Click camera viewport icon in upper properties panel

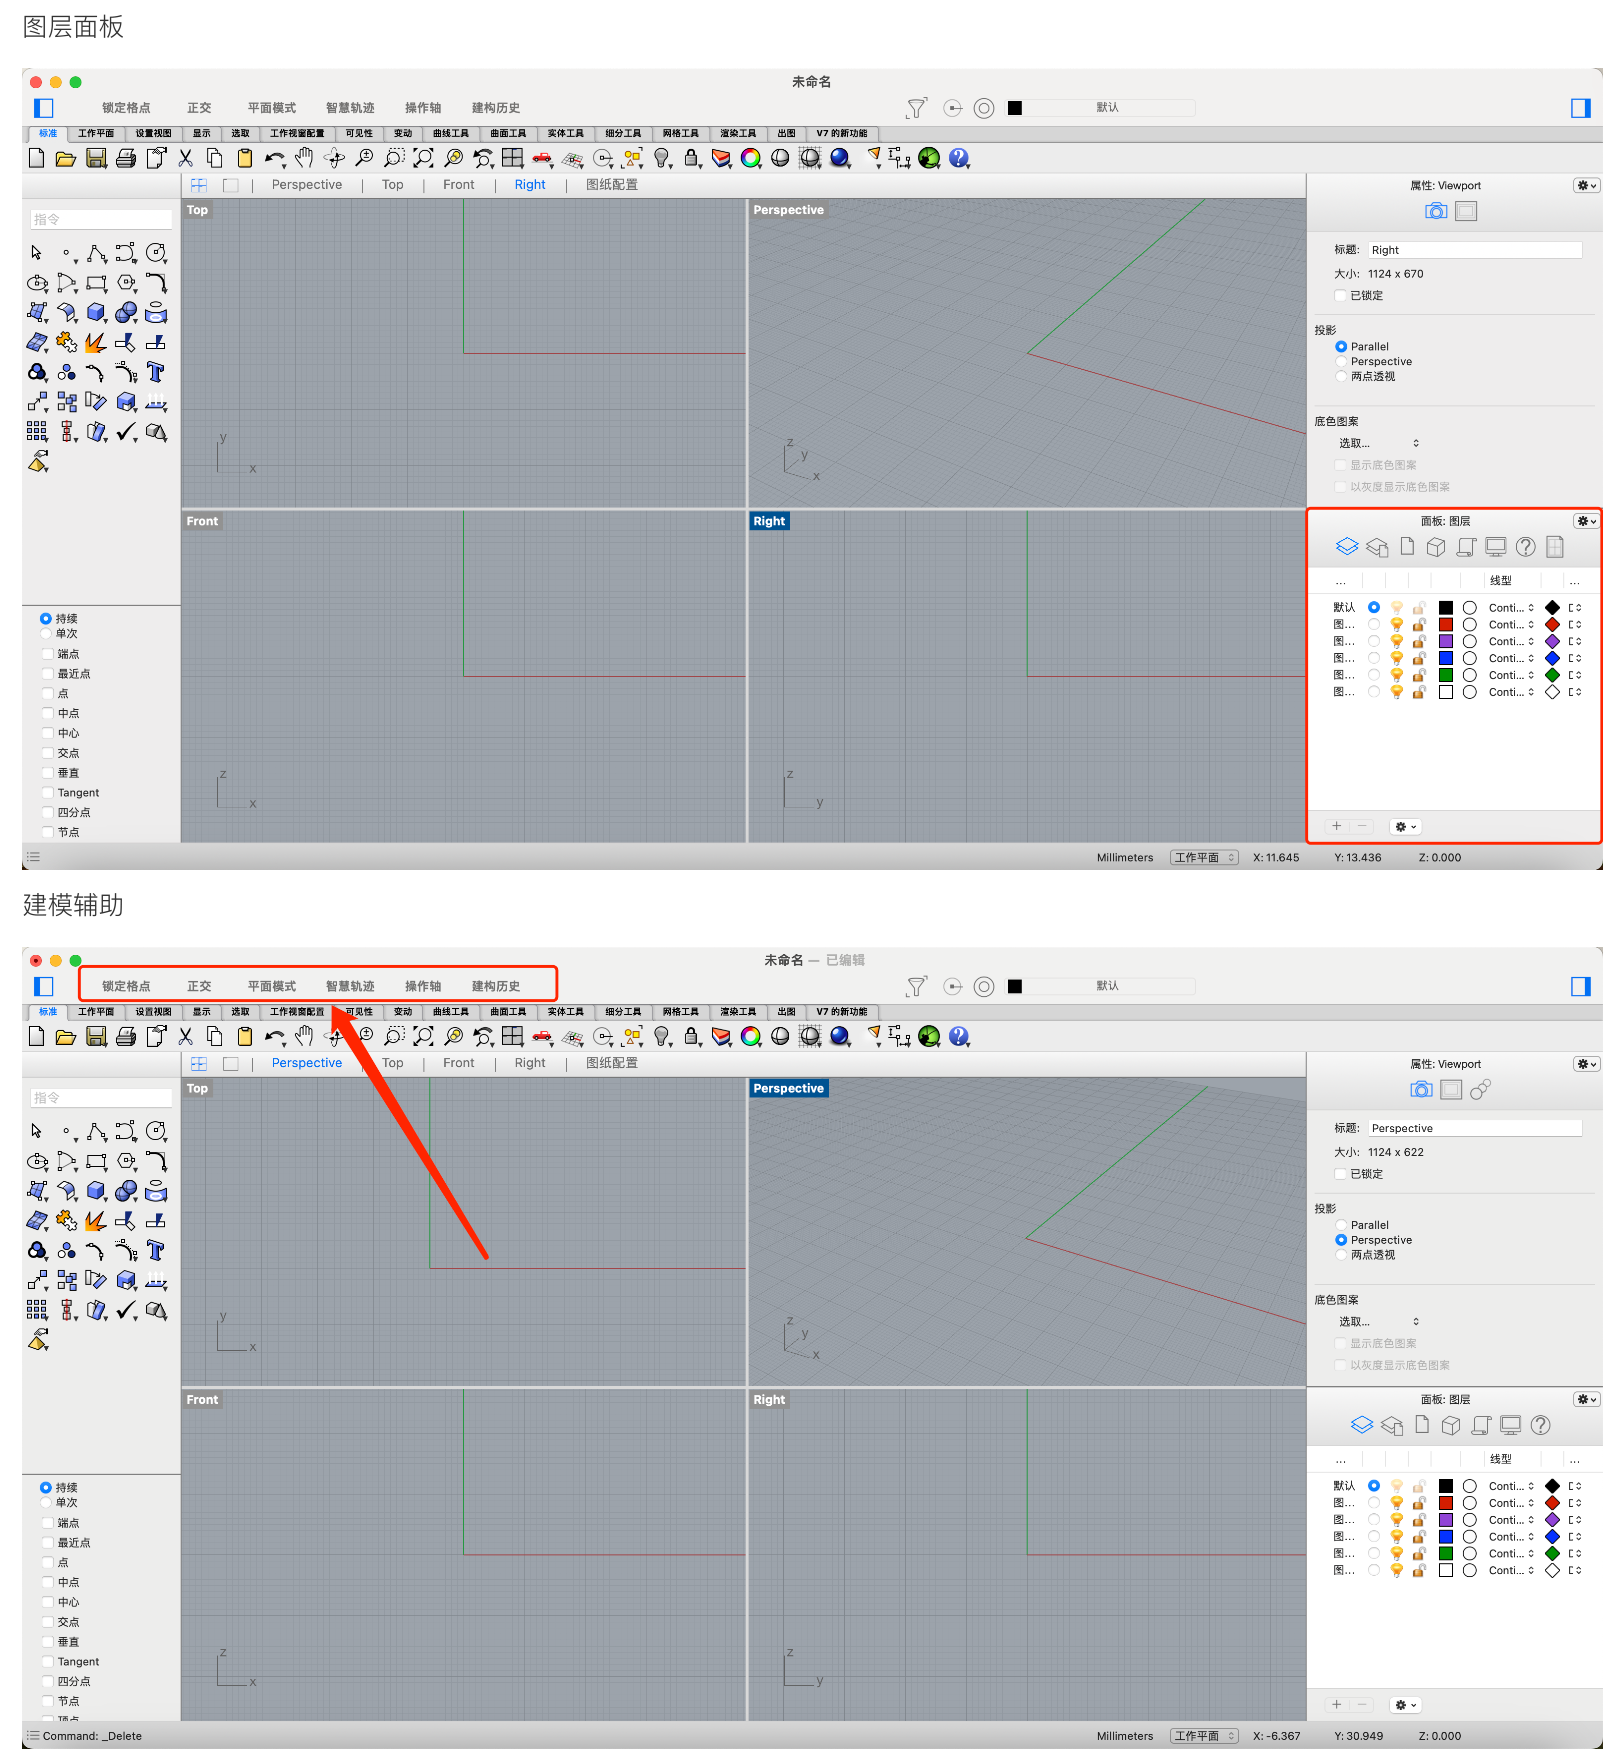click(1436, 211)
